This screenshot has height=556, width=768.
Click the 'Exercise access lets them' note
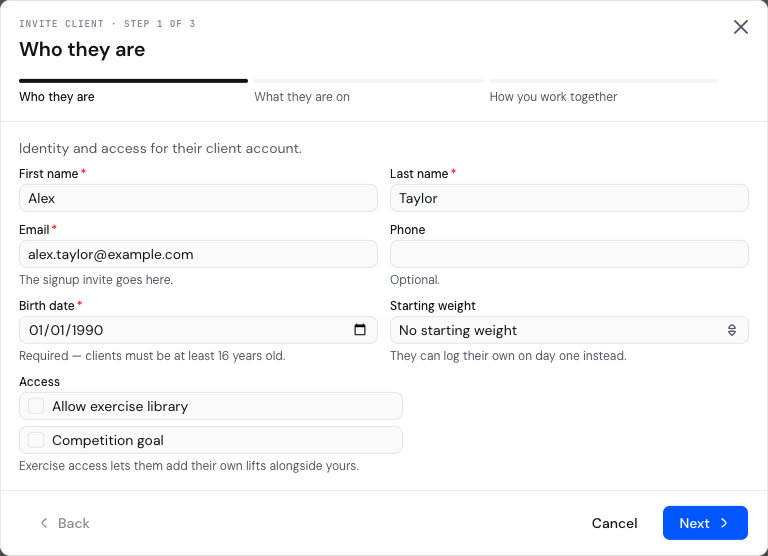point(189,465)
